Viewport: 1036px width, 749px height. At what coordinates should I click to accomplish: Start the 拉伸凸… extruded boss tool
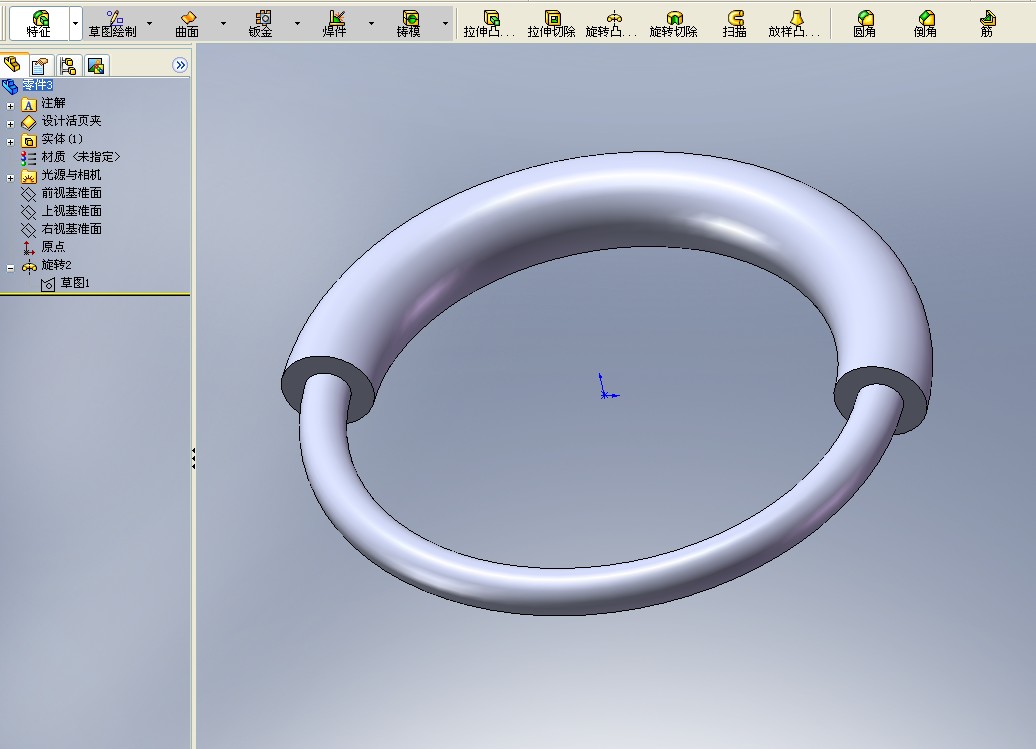490,24
